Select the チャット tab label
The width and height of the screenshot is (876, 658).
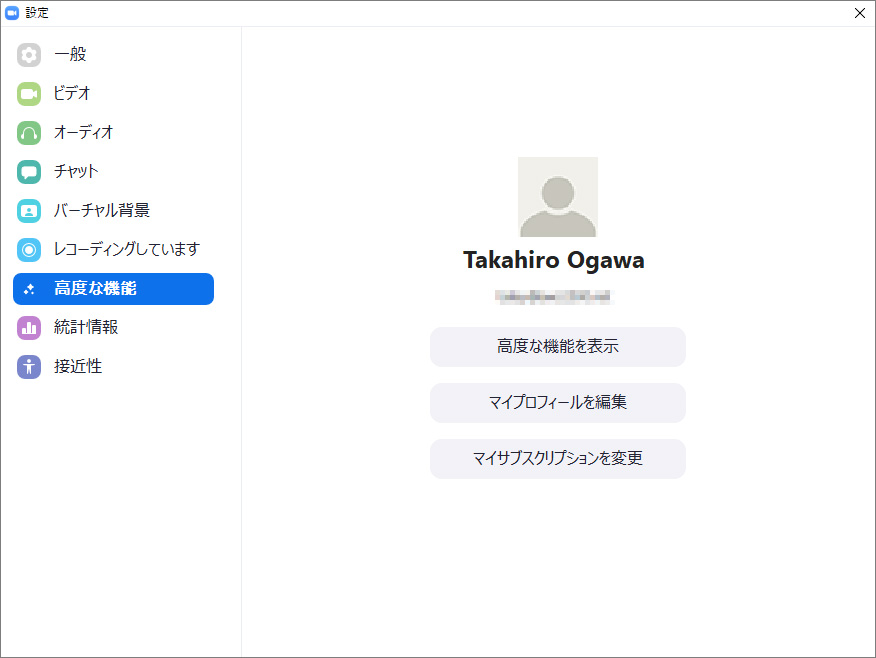click(76, 172)
